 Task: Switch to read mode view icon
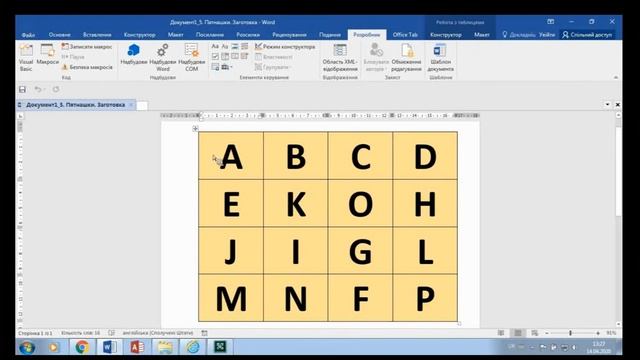(x=501, y=333)
